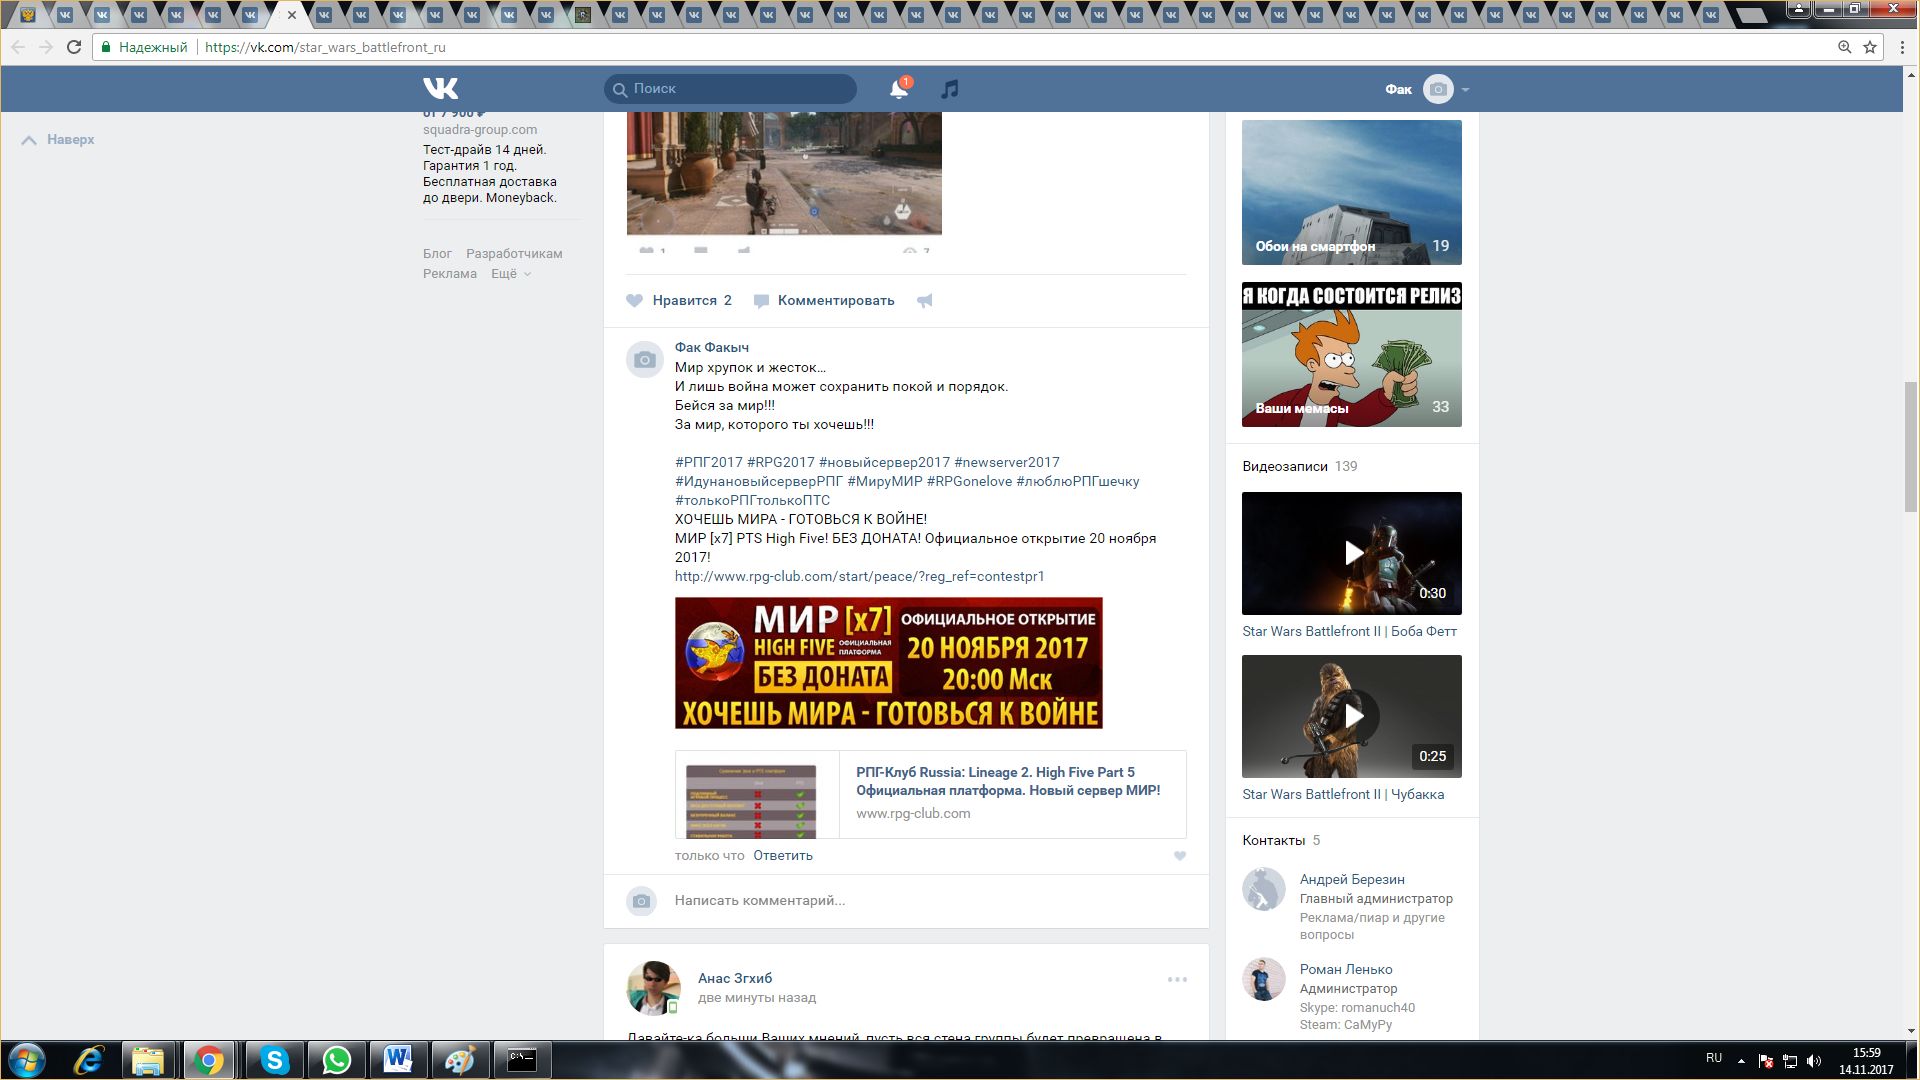
Task: Open Андрей Березин contact
Action: point(1352,879)
